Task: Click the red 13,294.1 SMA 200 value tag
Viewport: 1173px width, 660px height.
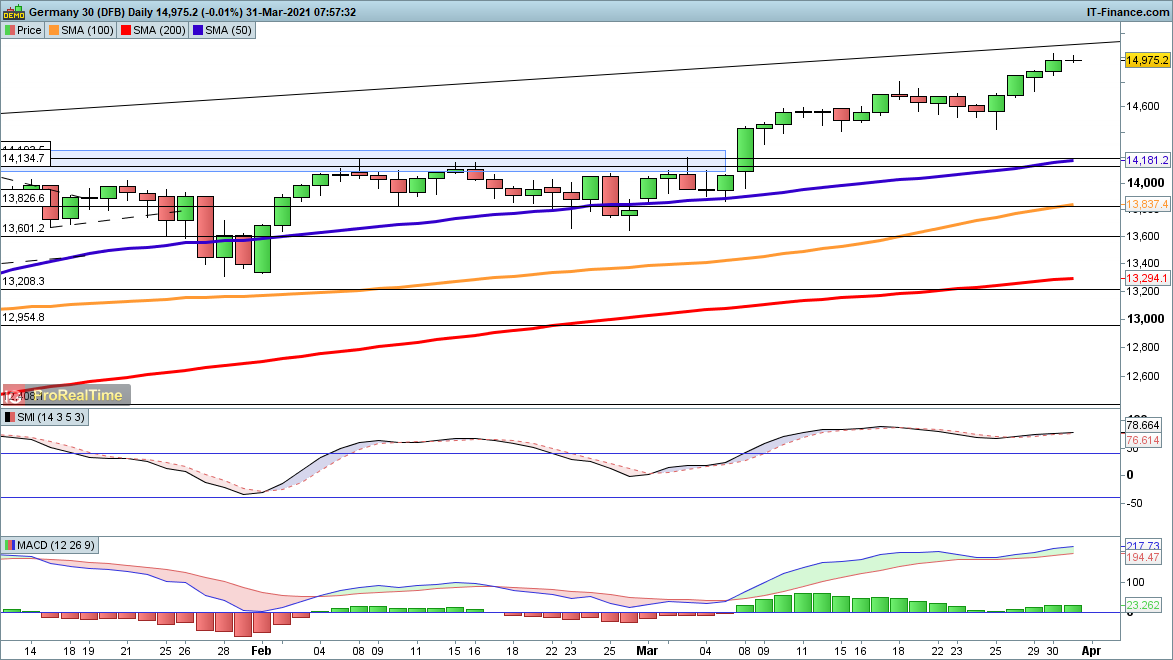Action: point(1147,277)
